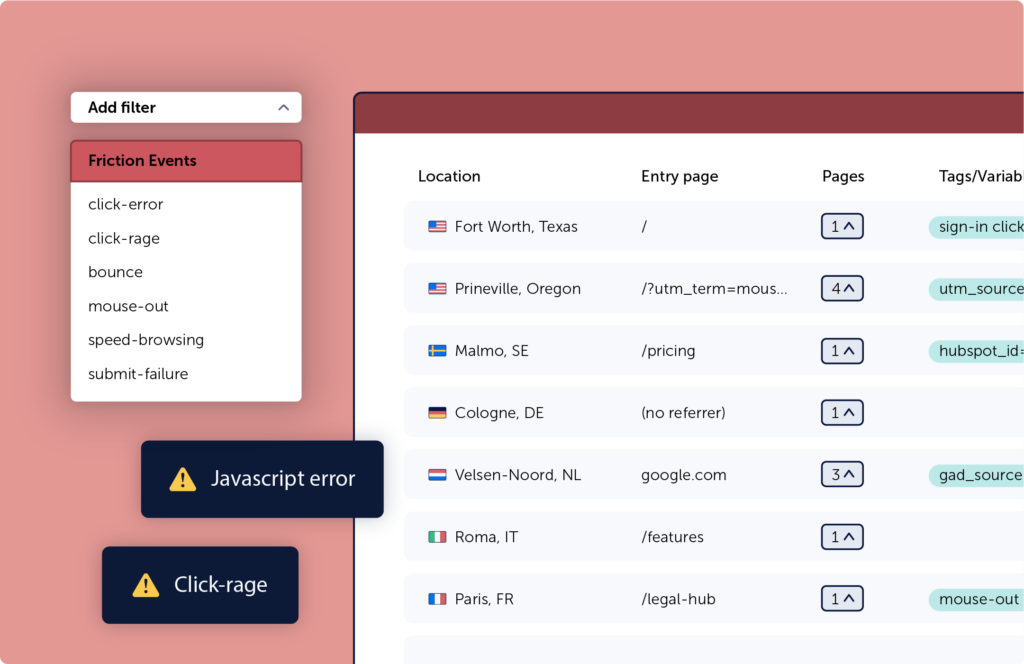The width and height of the screenshot is (1024, 664).
Task: Choose click-rage from the friction events list
Action: tap(124, 238)
